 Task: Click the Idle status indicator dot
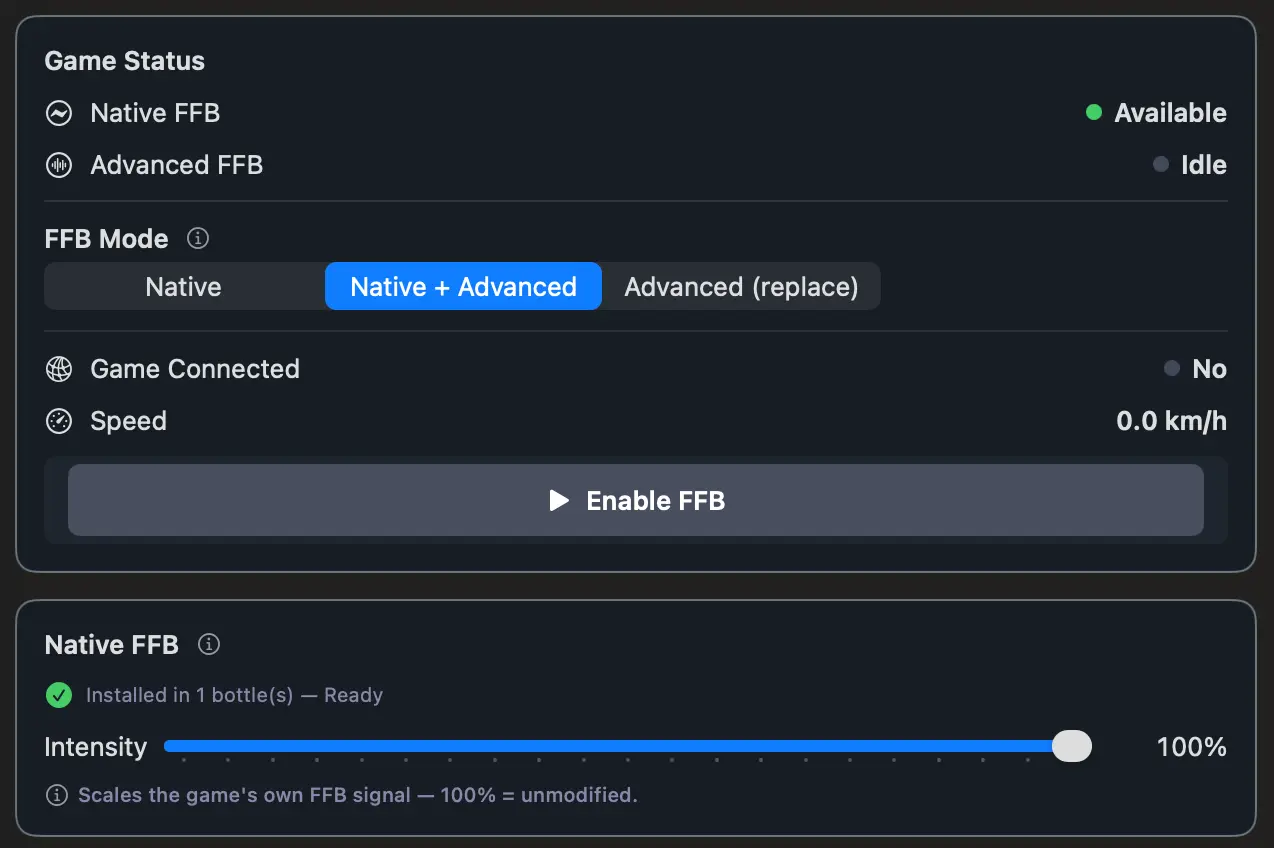point(1160,165)
